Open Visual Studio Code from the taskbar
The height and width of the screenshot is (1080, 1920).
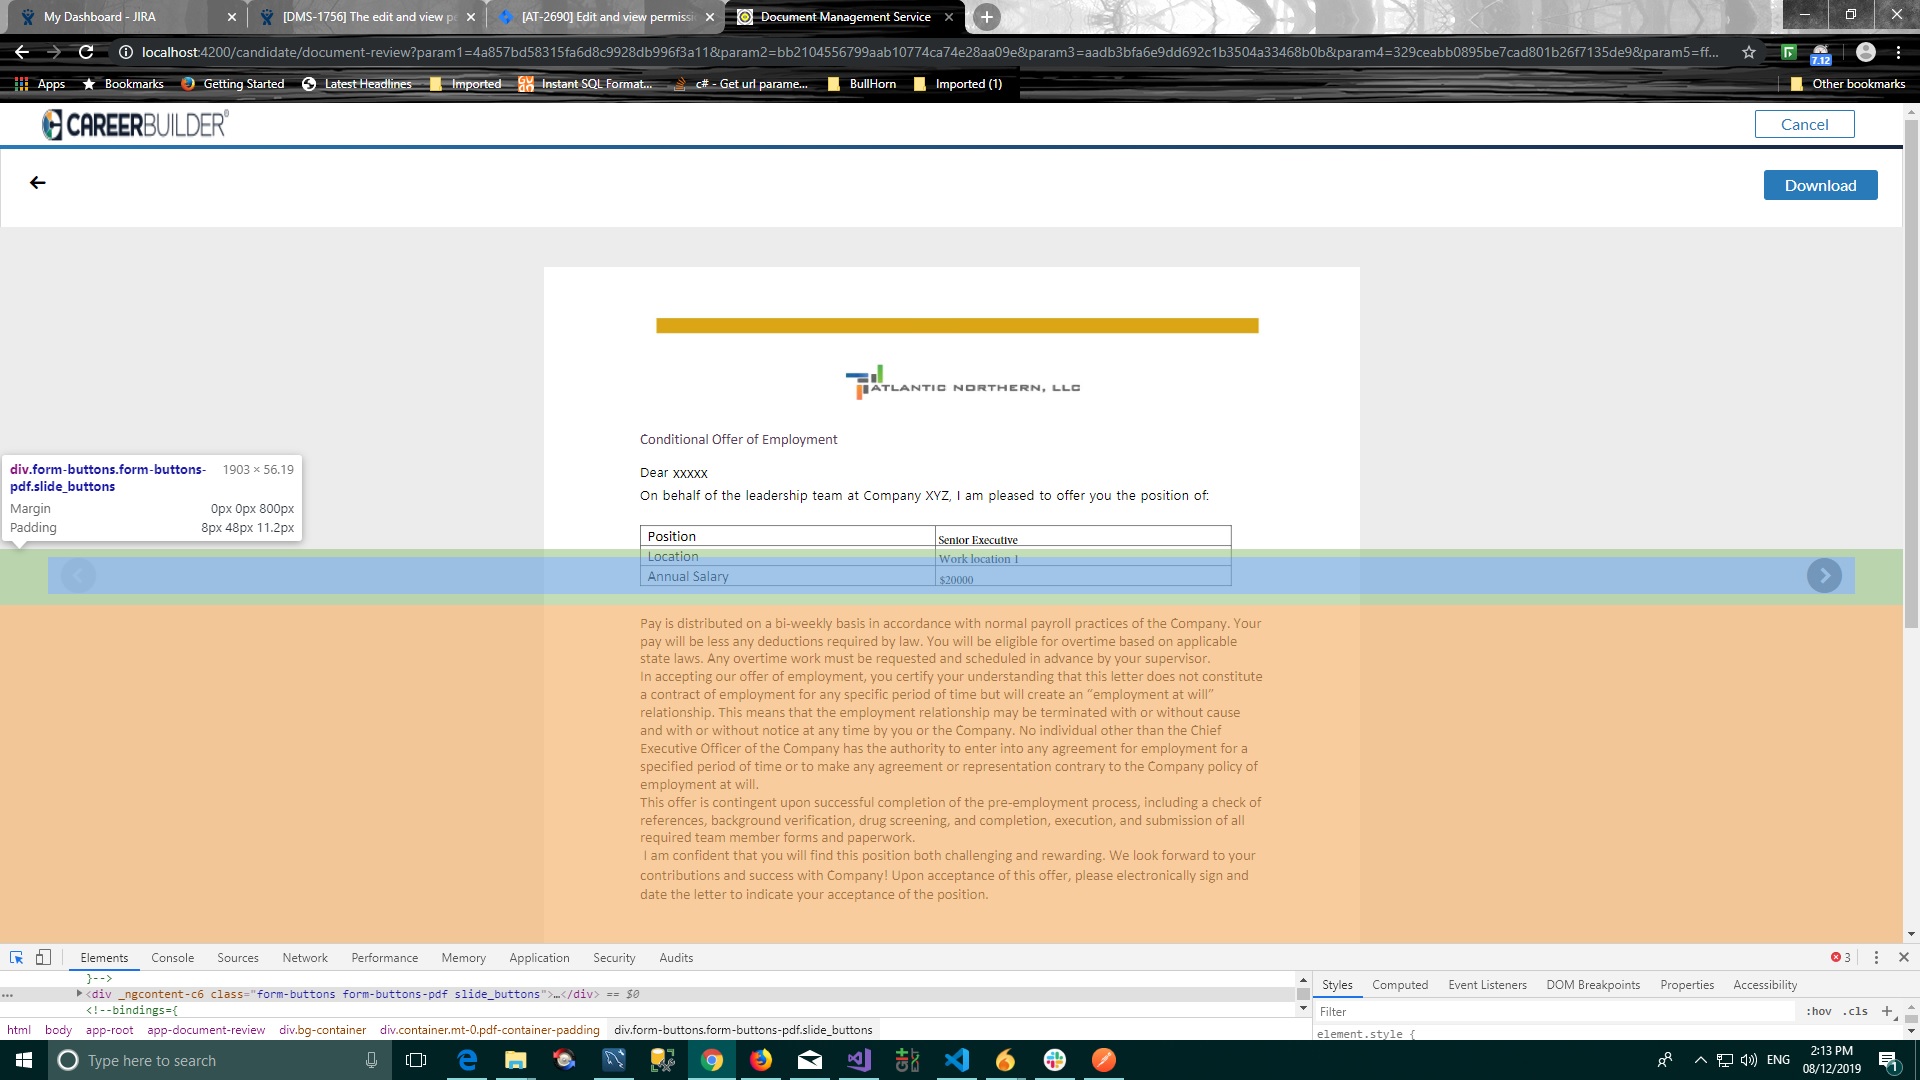957,1060
